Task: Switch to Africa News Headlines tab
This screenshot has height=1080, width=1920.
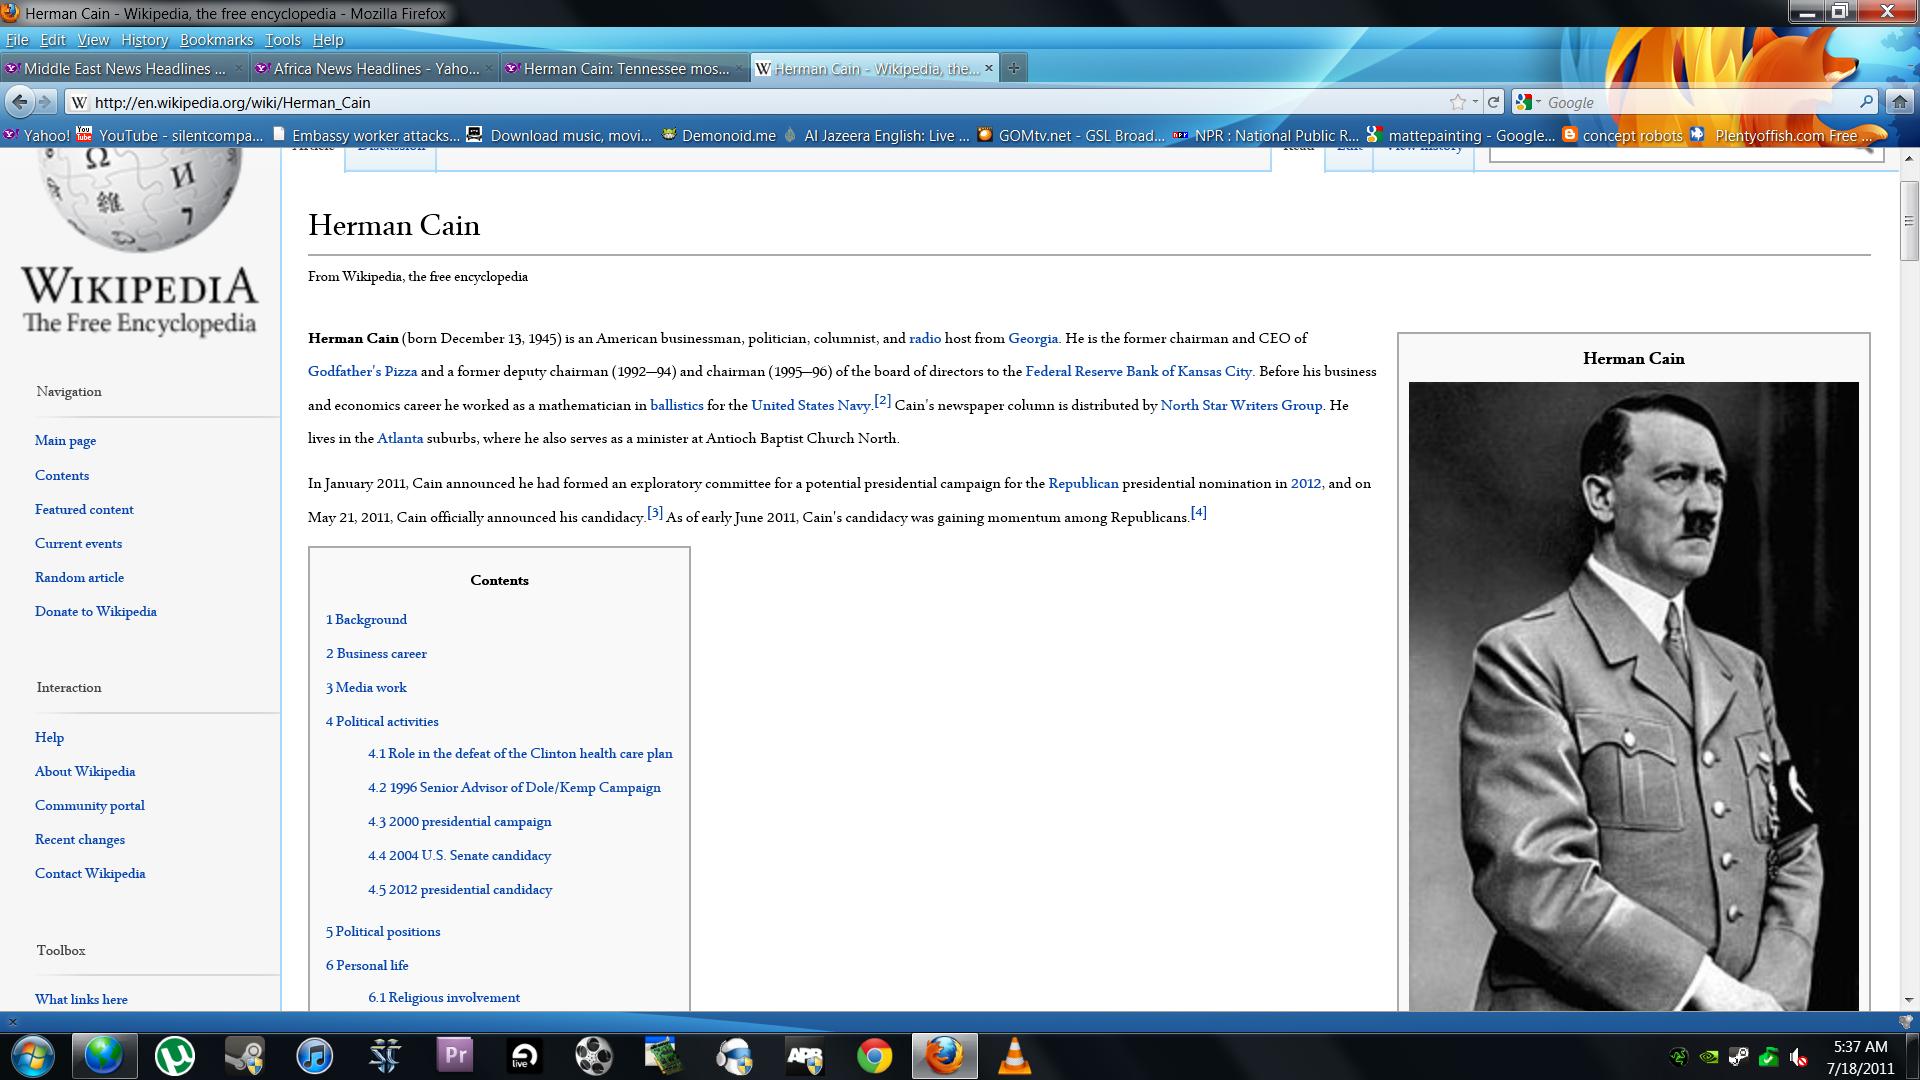Action: coord(375,68)
